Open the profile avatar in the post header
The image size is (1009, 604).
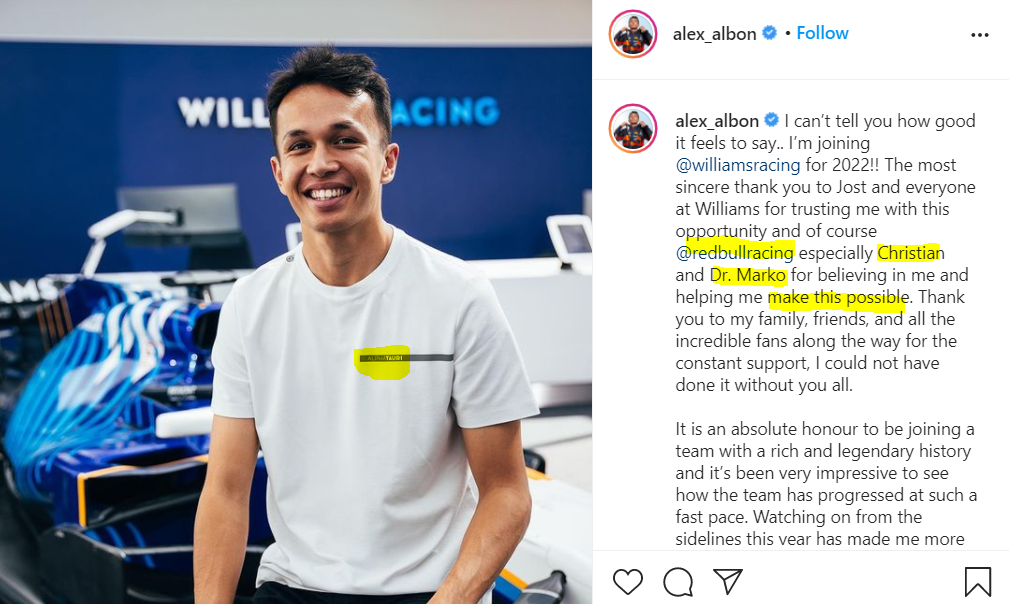(x=633, y=34)
